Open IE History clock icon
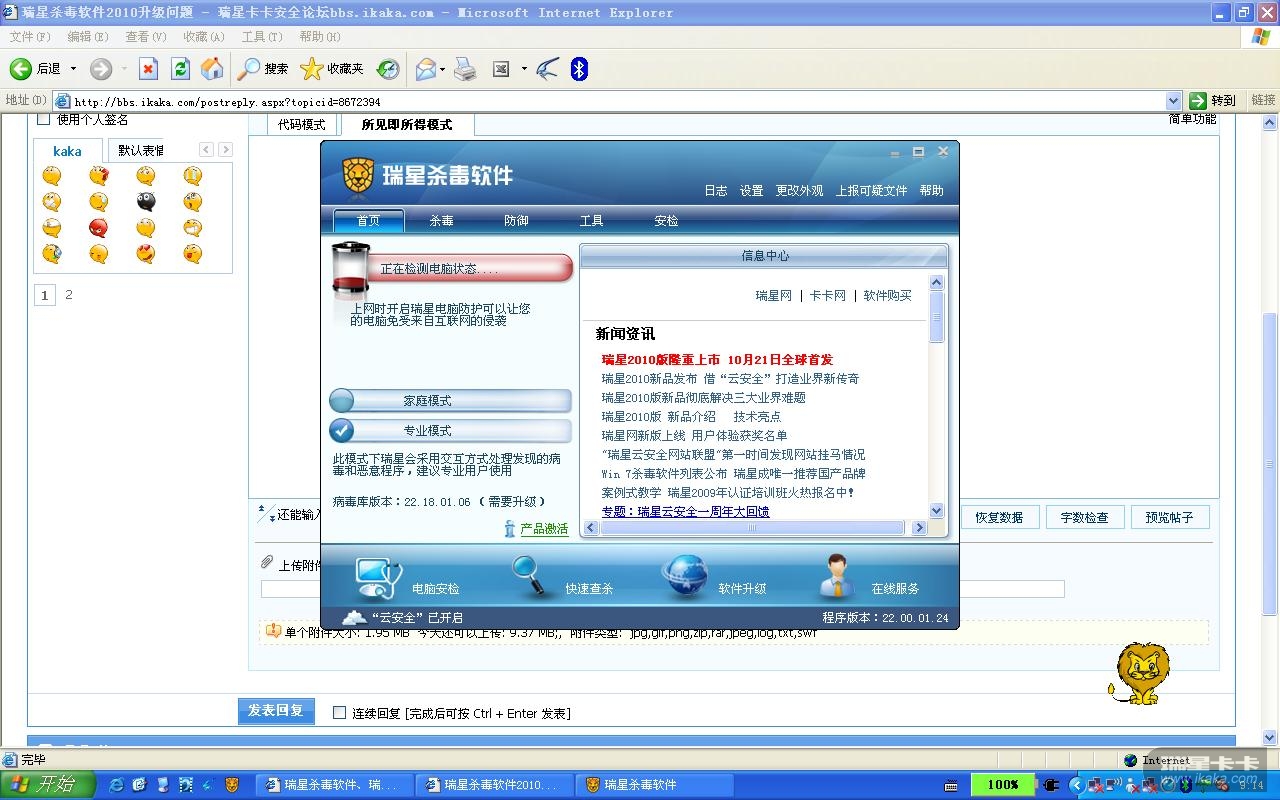Screen dimensions: 1280x800 388,69
